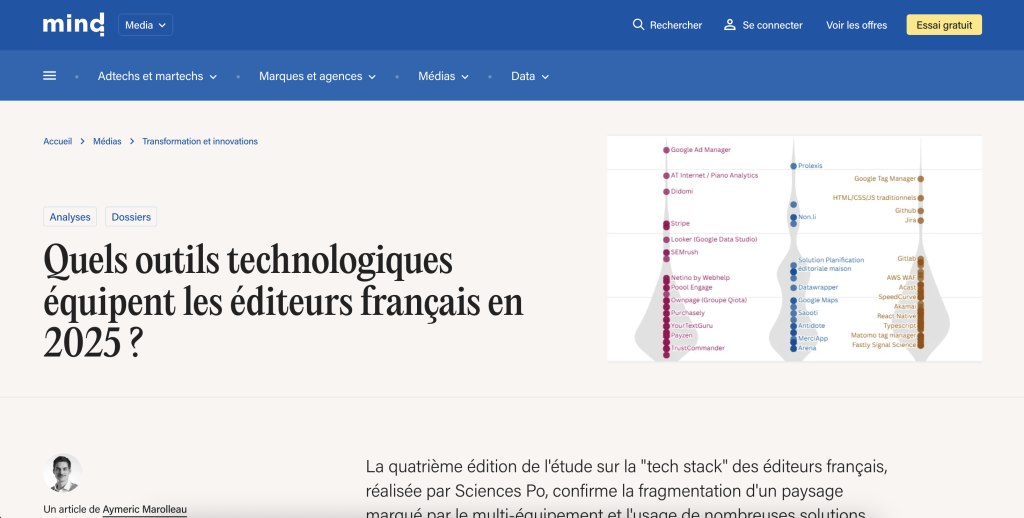The height and width of the screenshot is (518, 1024).
Task: Click the search magnifier icon
Action: coord(638,25)
